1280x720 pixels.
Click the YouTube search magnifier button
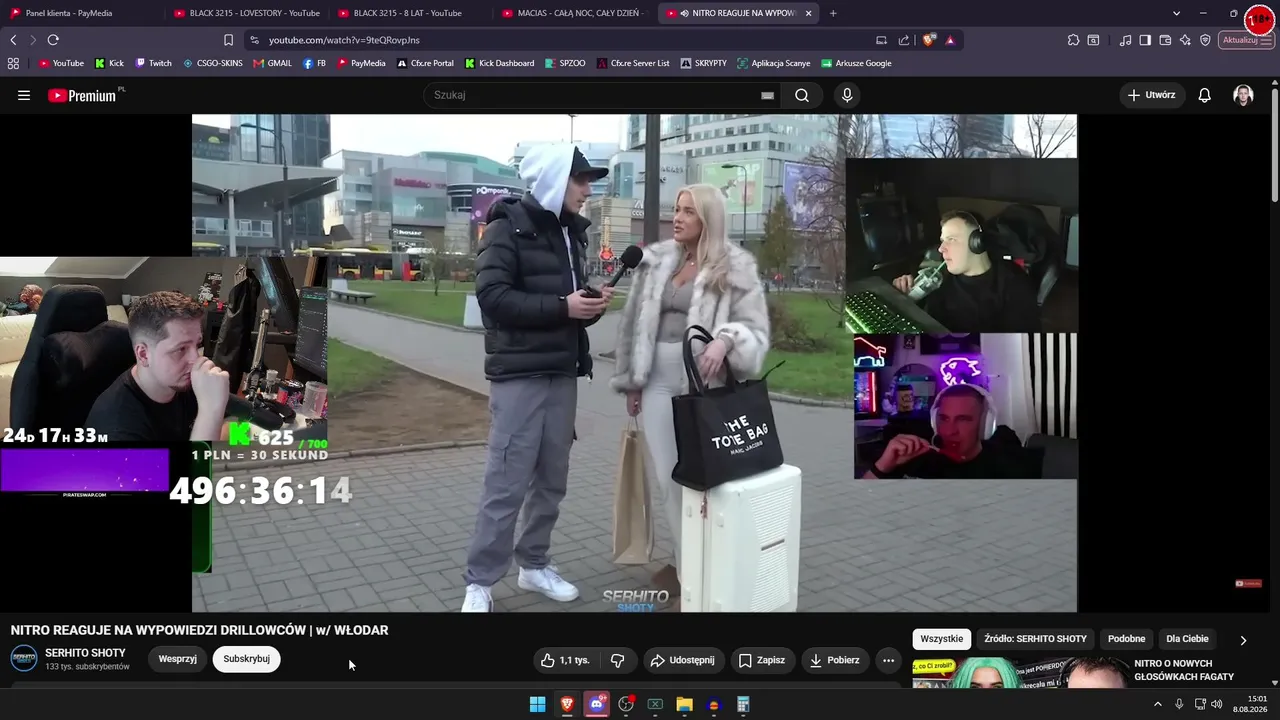[x=802, y=95]
